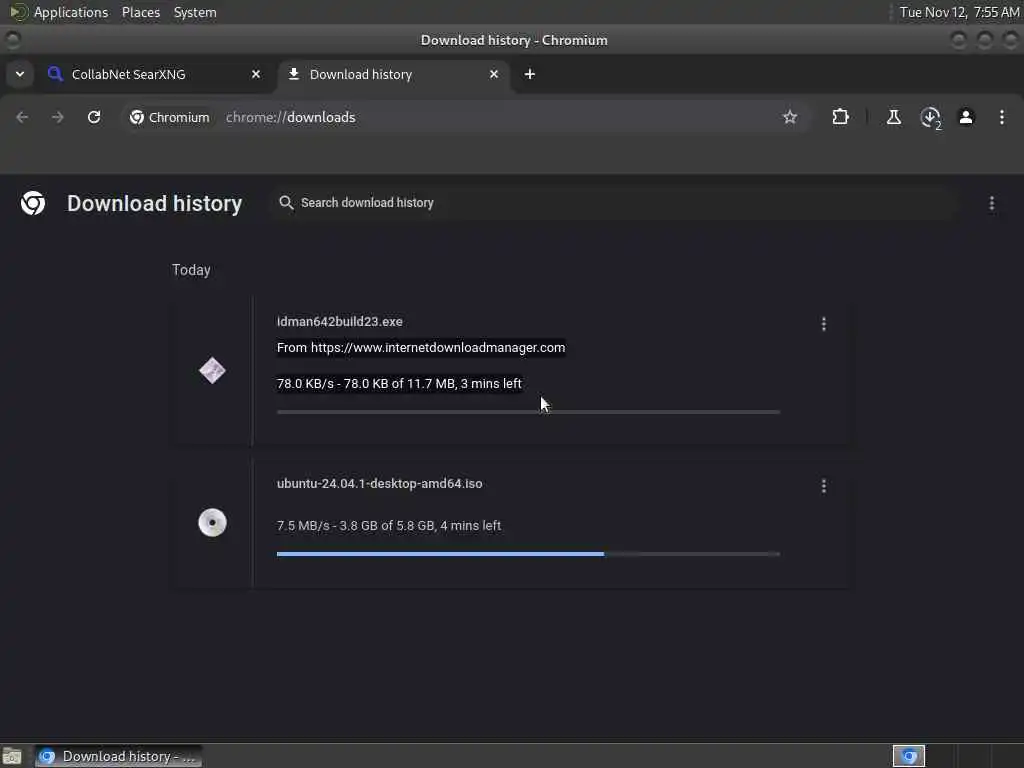The height and width of the screenshot is (768, 1024).
Task: Open the Download history page options menu
Action: point(991,204)
